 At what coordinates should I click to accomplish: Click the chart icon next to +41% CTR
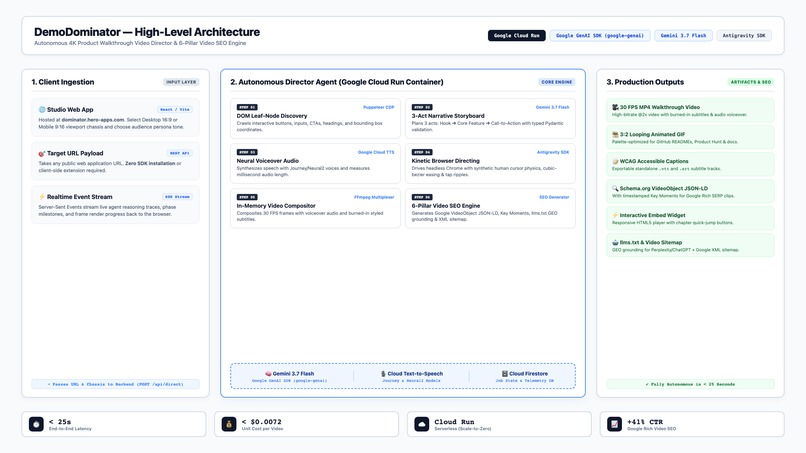tap(614, 424)
